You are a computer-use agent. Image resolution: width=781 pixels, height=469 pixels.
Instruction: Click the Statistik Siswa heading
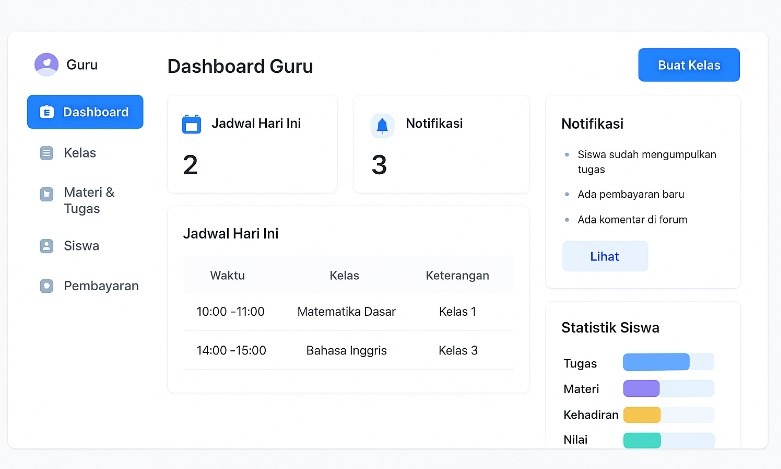tap(610, 328)
